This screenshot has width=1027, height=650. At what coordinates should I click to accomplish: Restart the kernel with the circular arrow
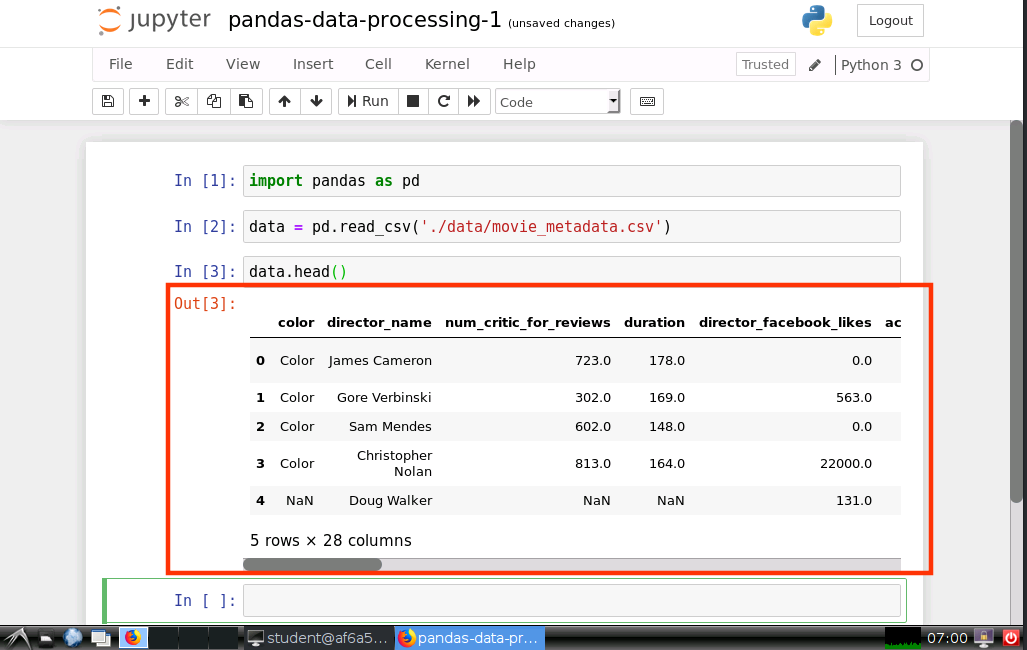[x=444, y=102]
